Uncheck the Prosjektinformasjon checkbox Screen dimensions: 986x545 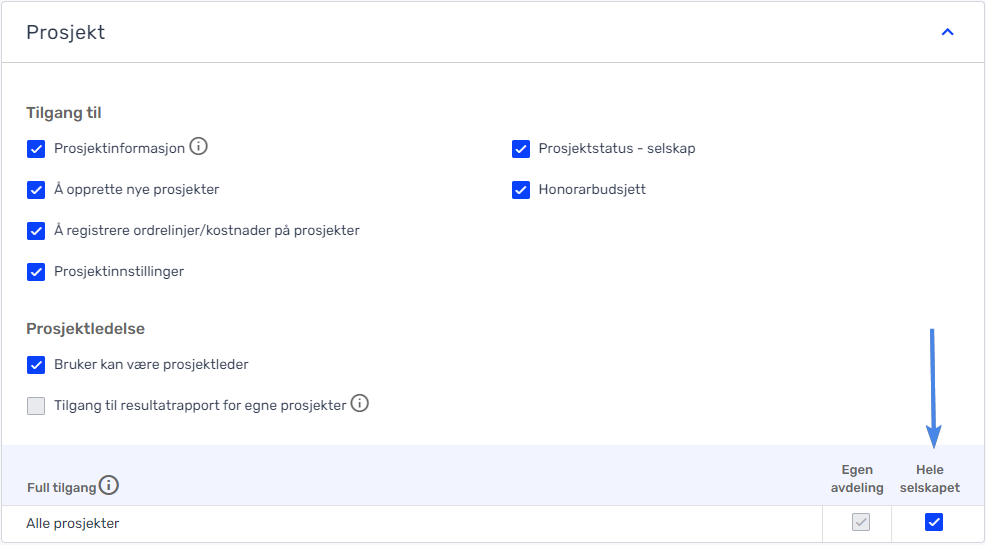point(36,149)
